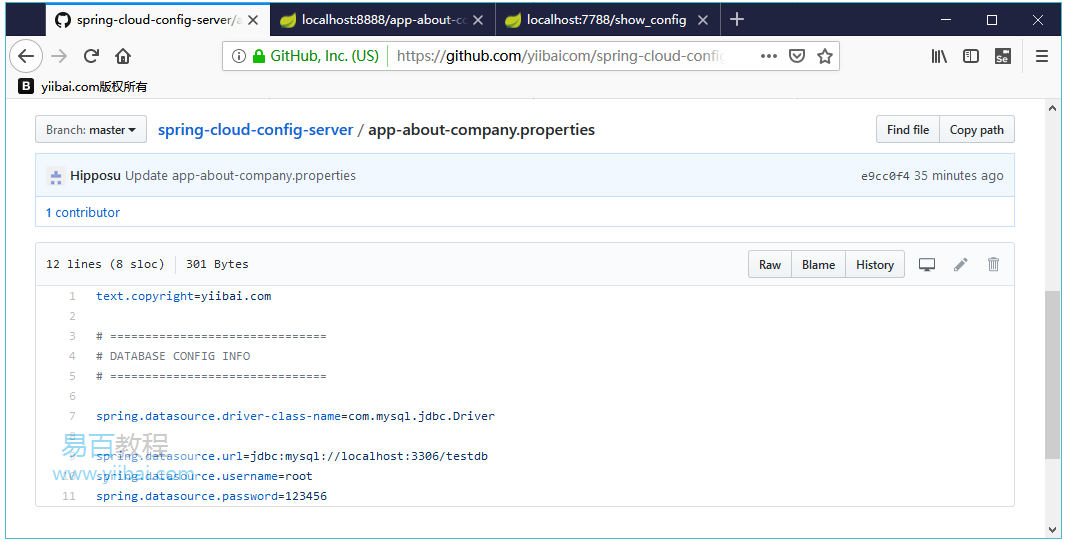This screenshot has width=1067, height=542.
Task: Go to the browser home page
Action: click(123, 56)
